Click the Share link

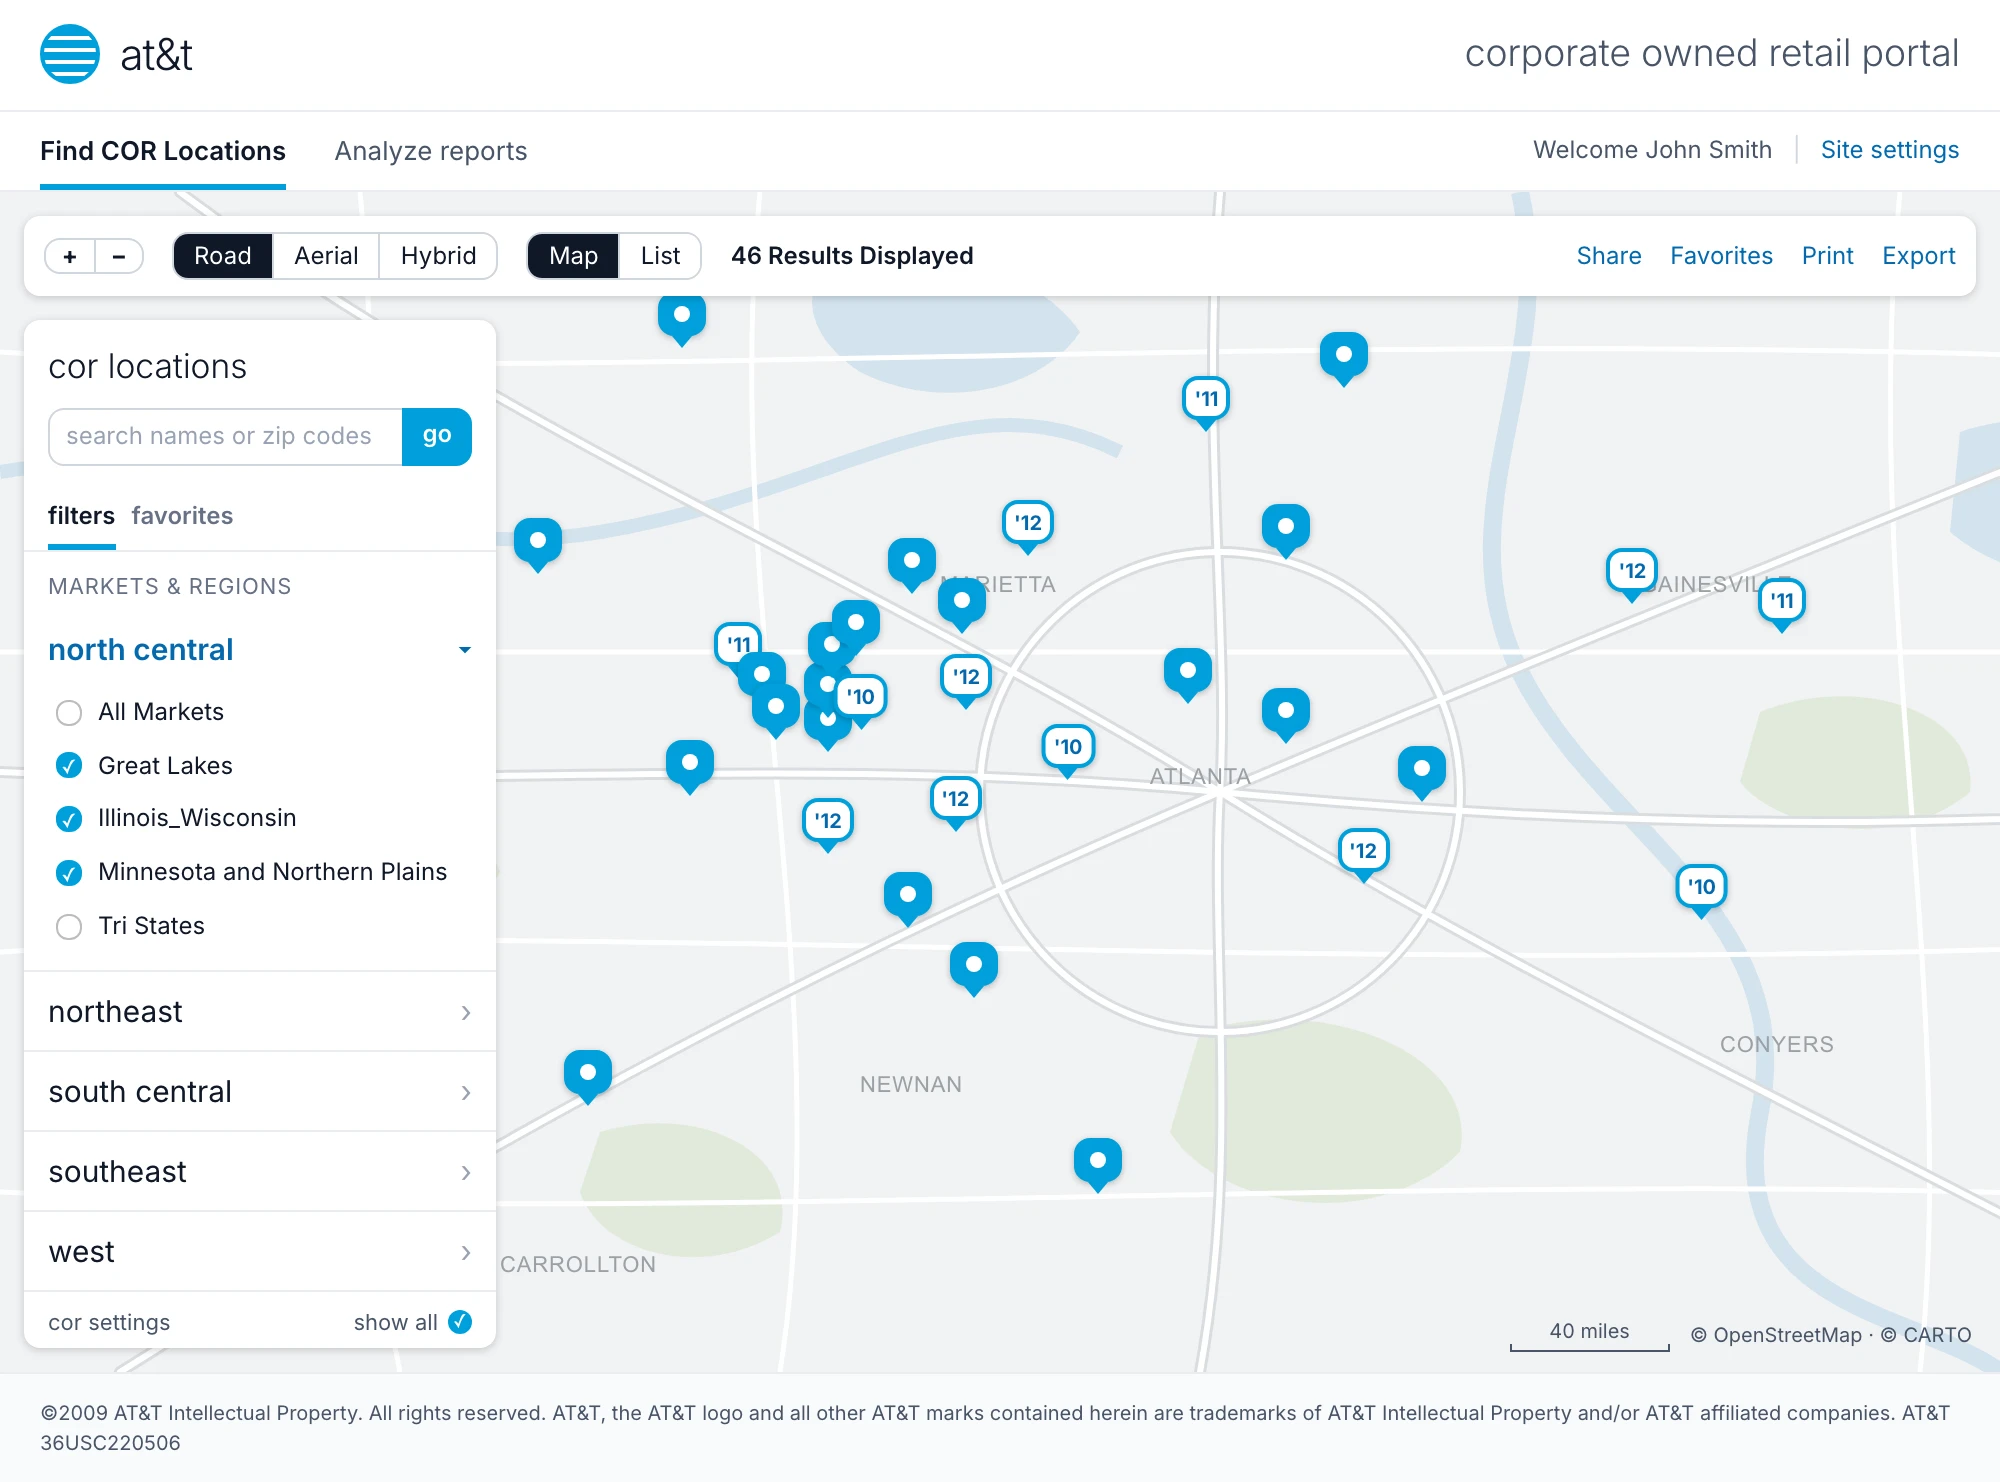[x=1609, y=256]
